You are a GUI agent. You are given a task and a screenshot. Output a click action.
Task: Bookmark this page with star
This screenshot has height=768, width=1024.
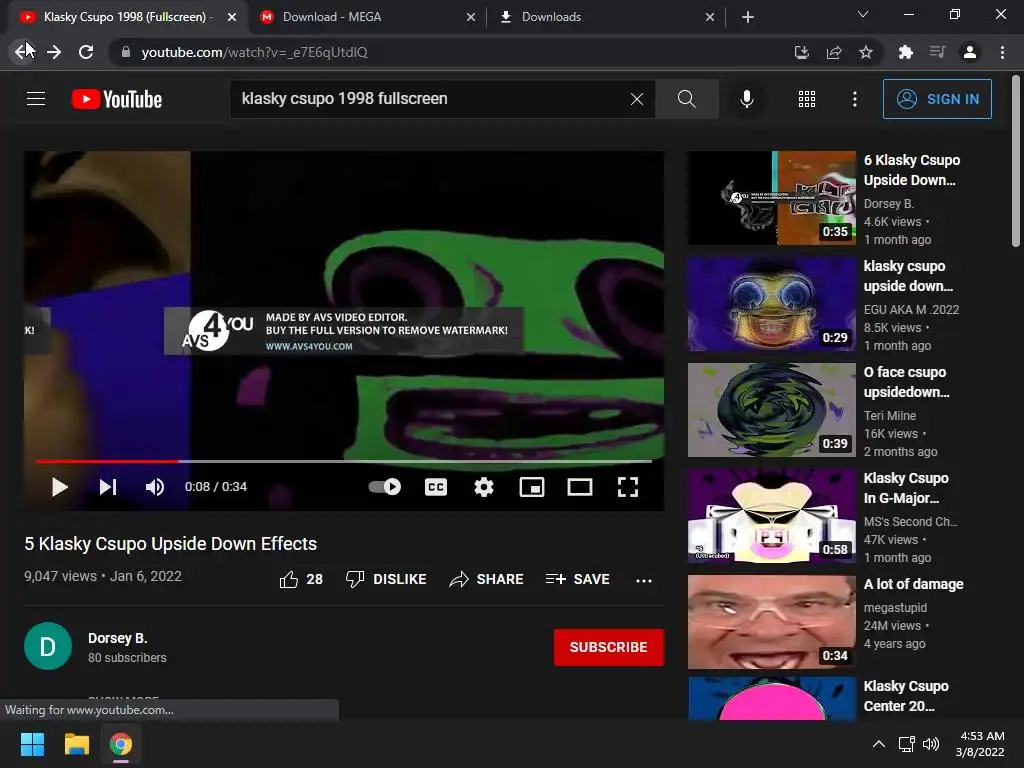tap(866, 52)
